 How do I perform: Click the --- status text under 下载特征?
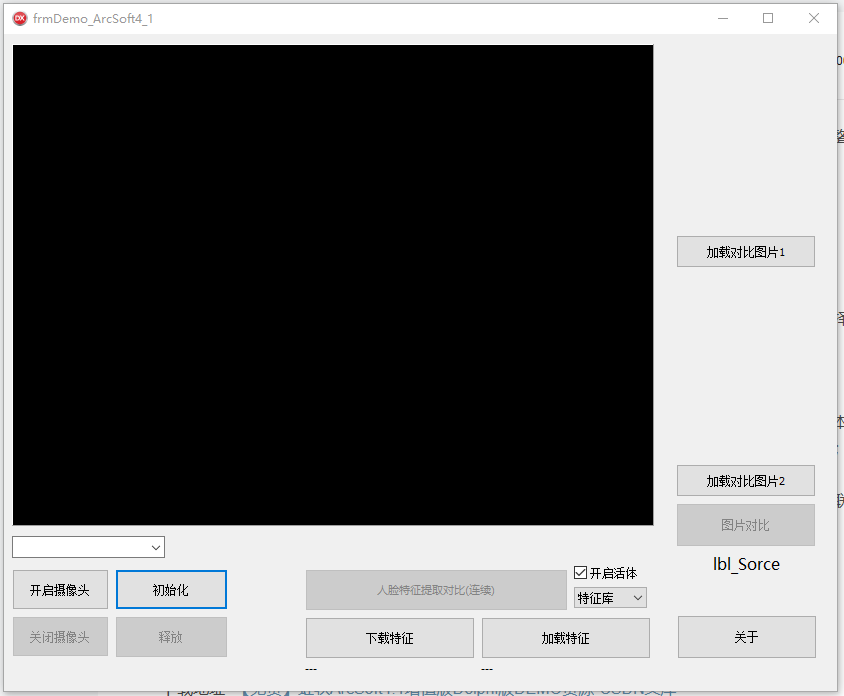point(311,668)
